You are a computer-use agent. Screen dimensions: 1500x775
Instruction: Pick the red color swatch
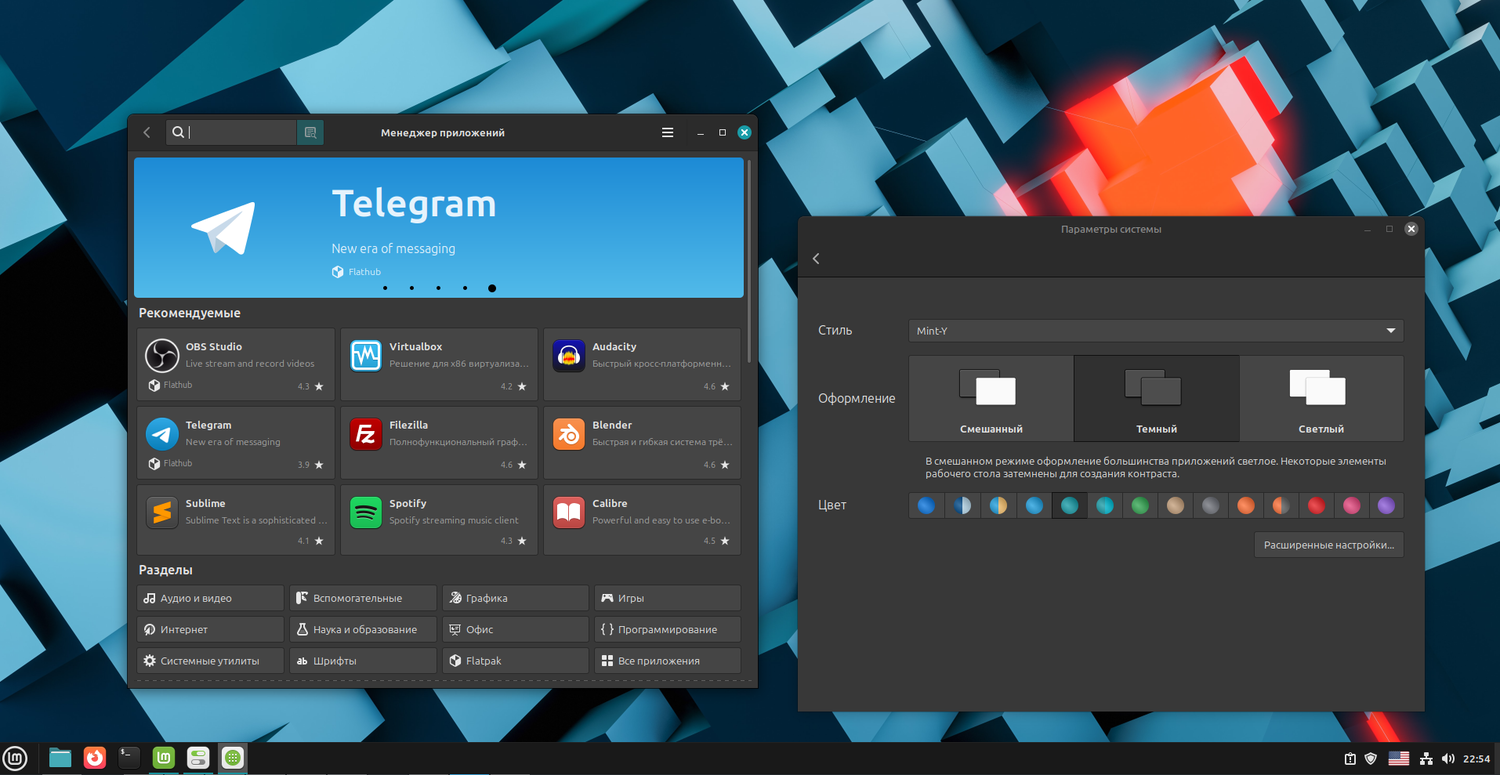[1316, 506]
